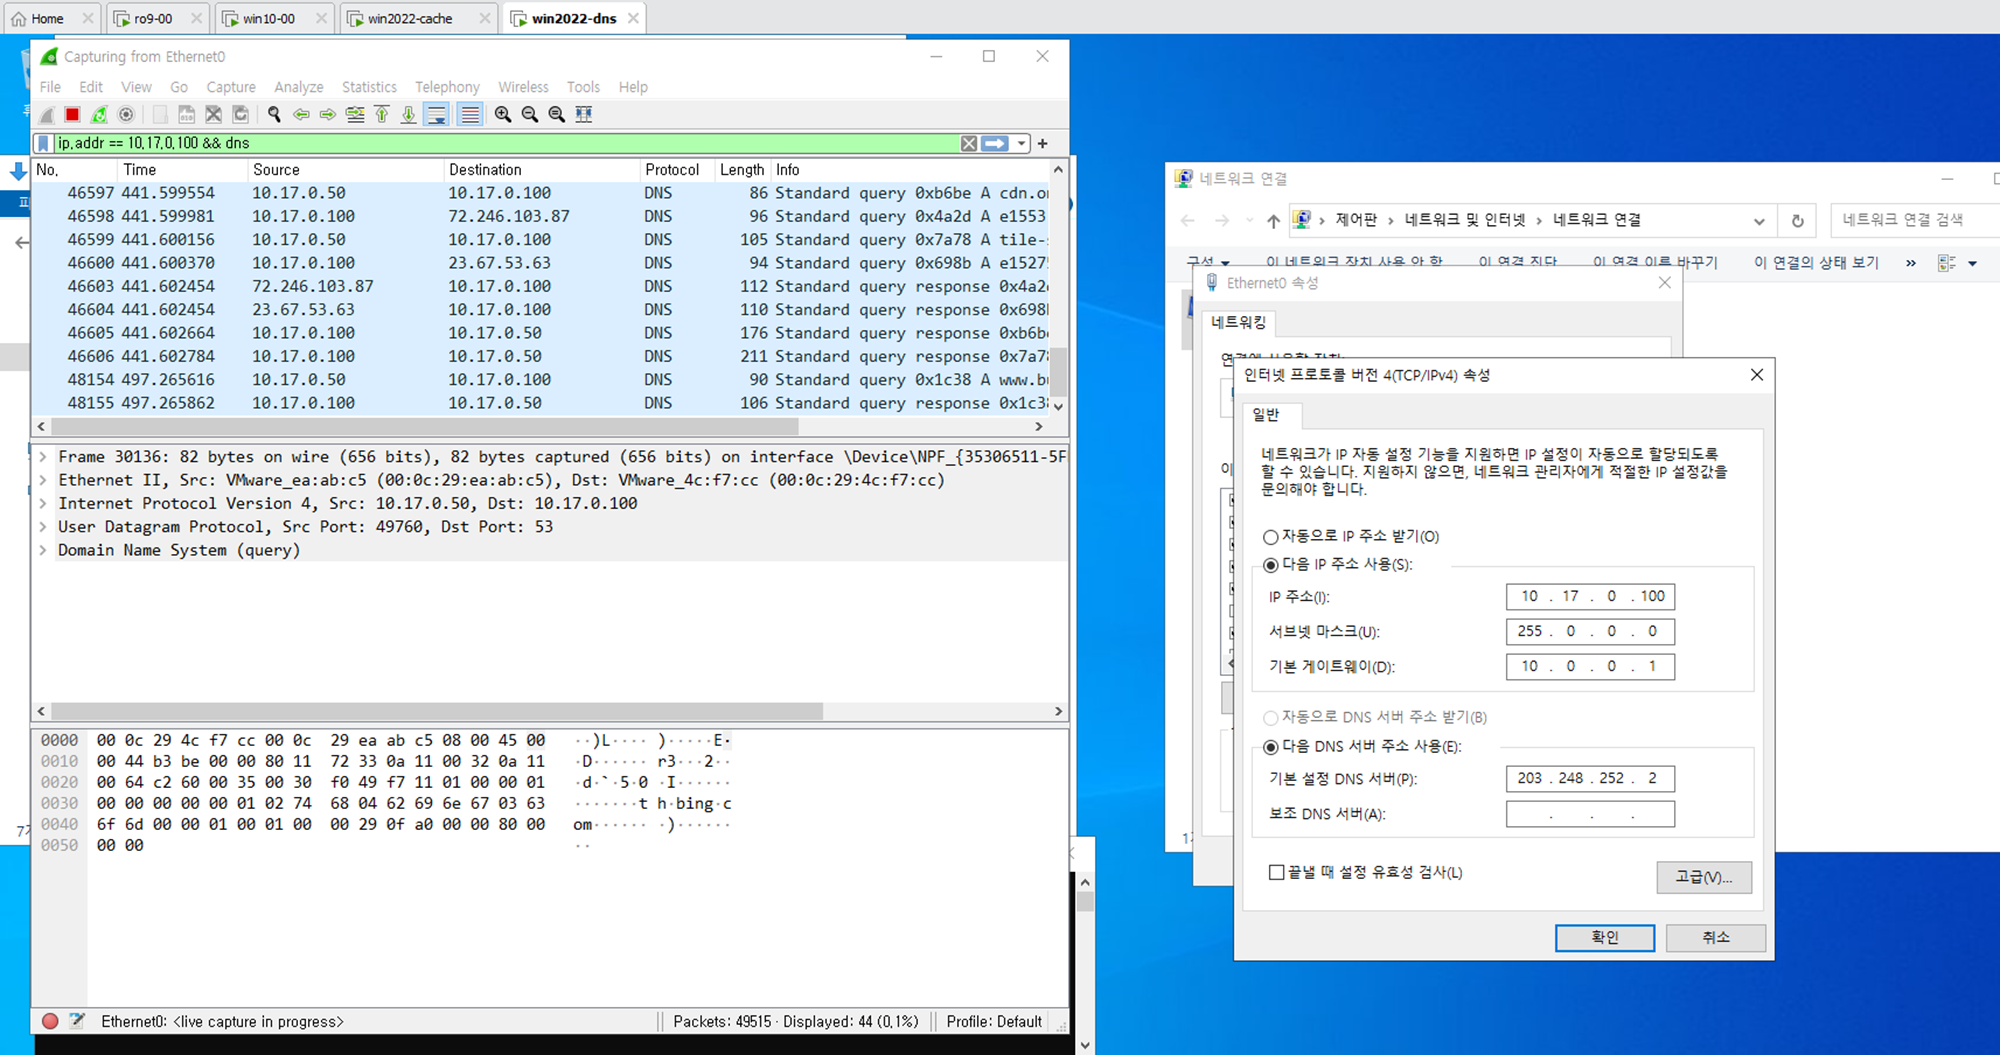This screenshot has height=1055, width=2000.
Task: Open the view options dropdown arrow
Action: (x=1973, y=264)
